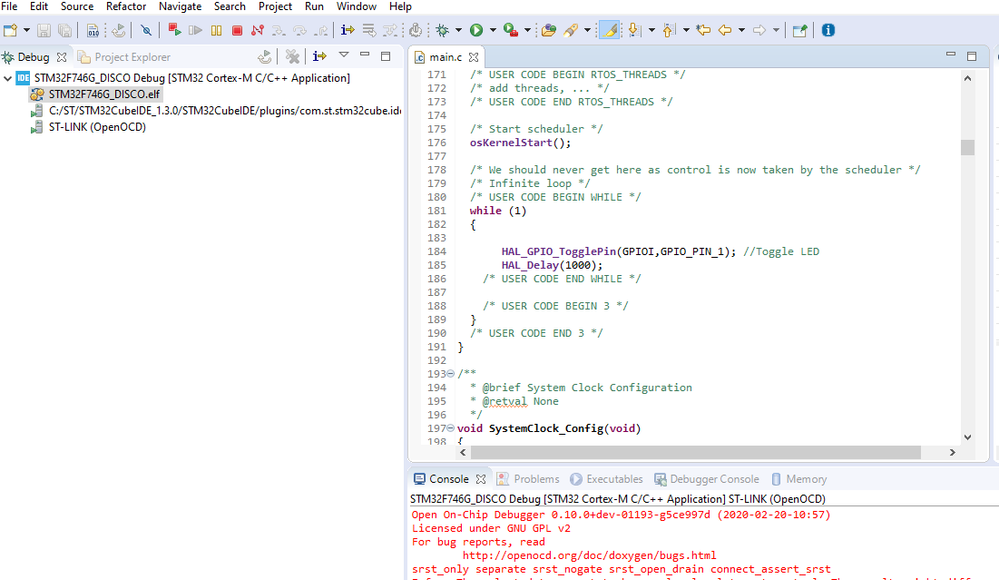999x580 pixels.
Task: Collapse the STM32F746G_DISCO Debug launch node
Action: click(x=8, y=78)
